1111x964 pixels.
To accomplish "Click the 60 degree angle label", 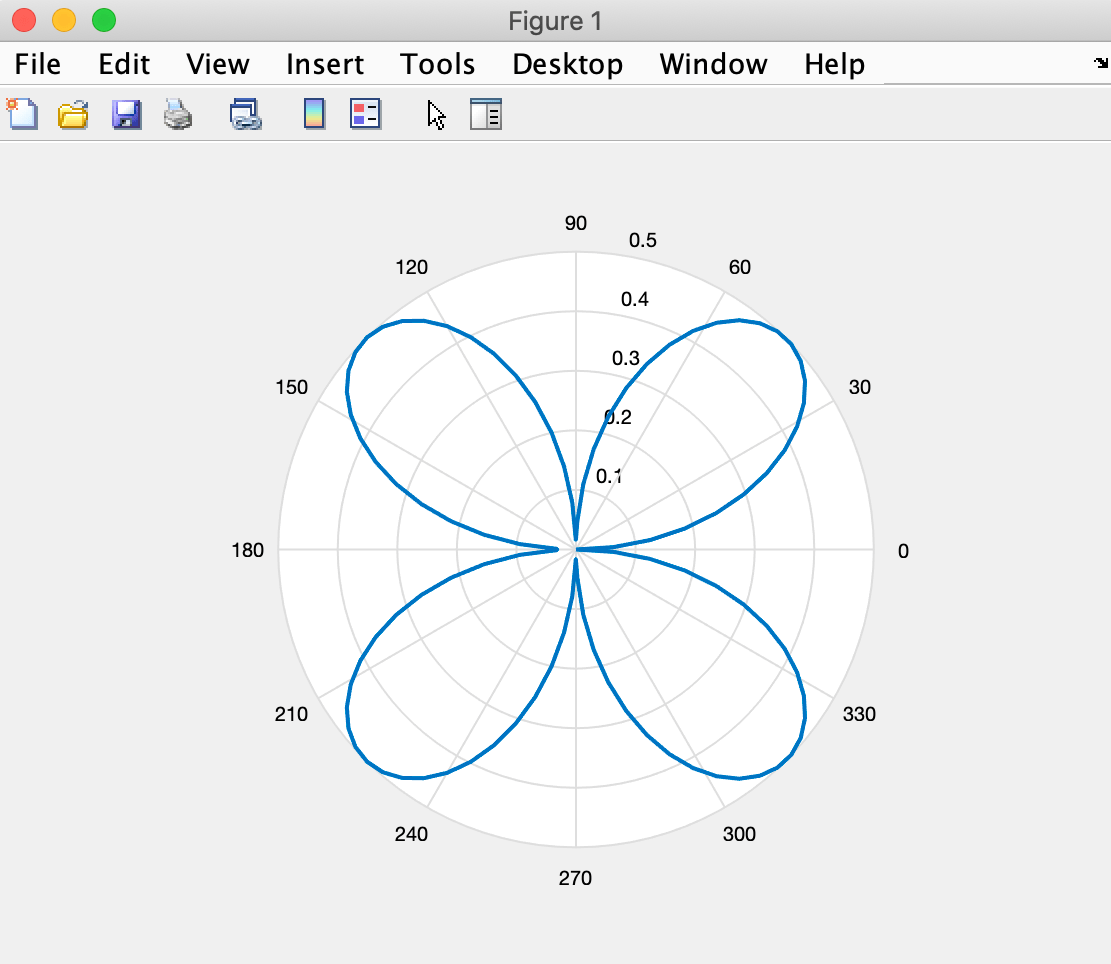I will tap(739, 267).
